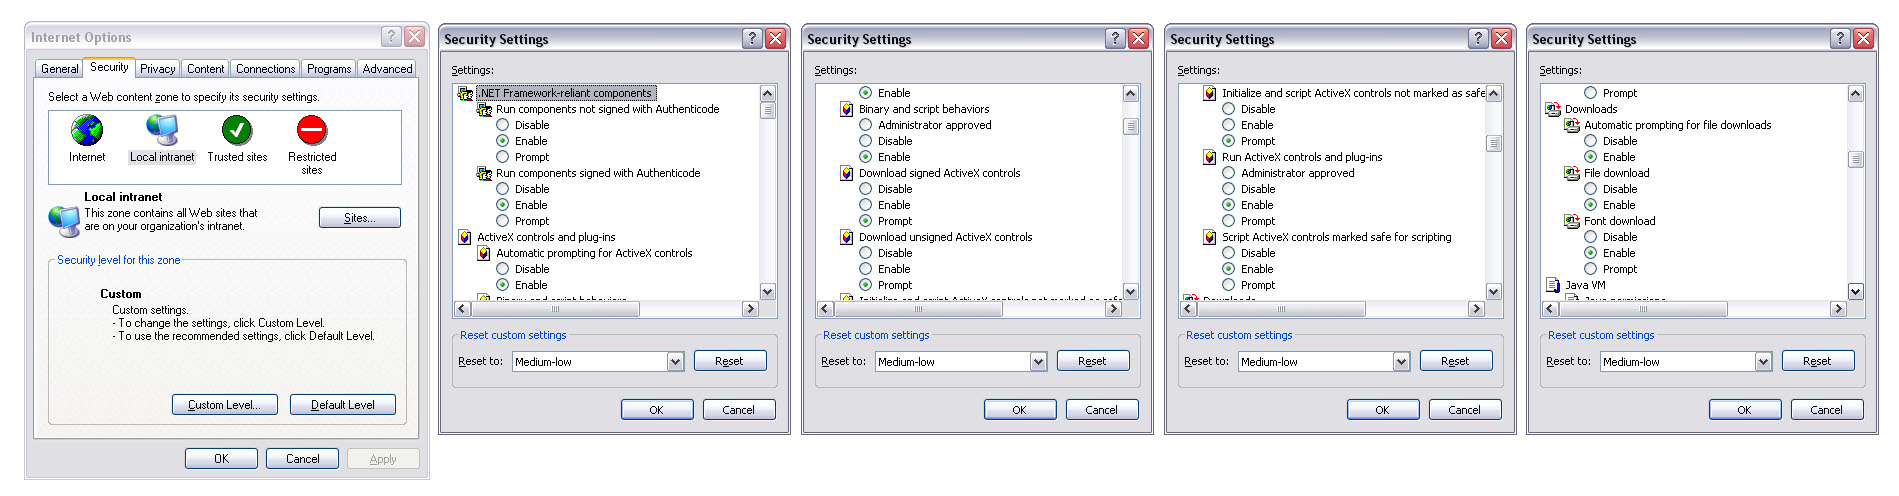Select Administrator approved for Run ActiveX controls
The height and width of the screenshot is (496, 1899).
click(1229, 173)
